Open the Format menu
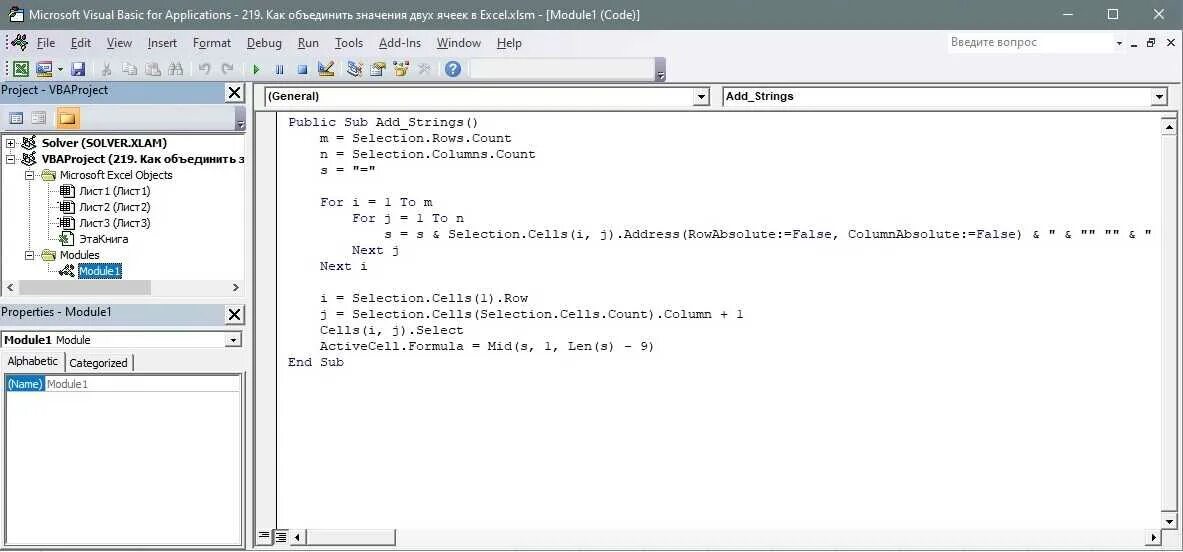 [x=212, y=43]
